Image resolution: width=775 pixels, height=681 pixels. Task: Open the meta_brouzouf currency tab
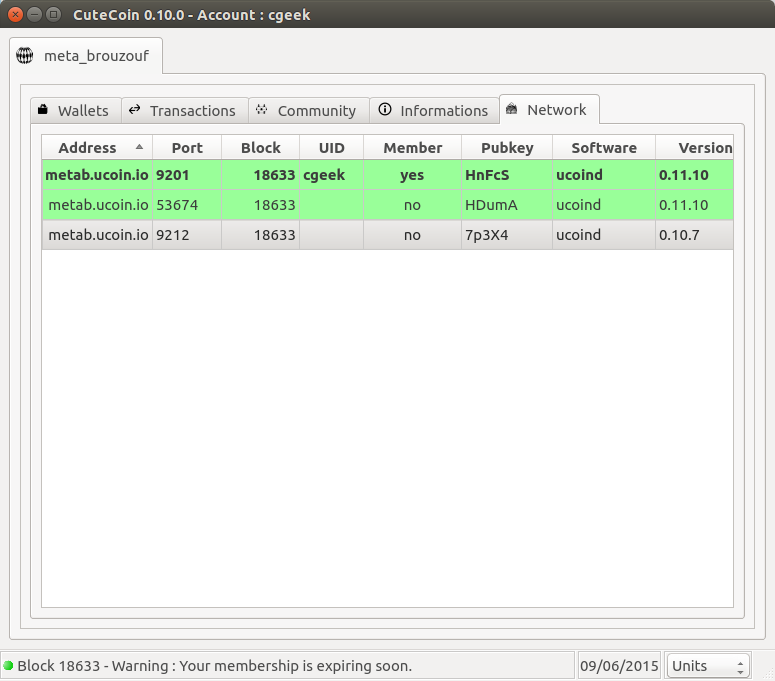point(86,56)
